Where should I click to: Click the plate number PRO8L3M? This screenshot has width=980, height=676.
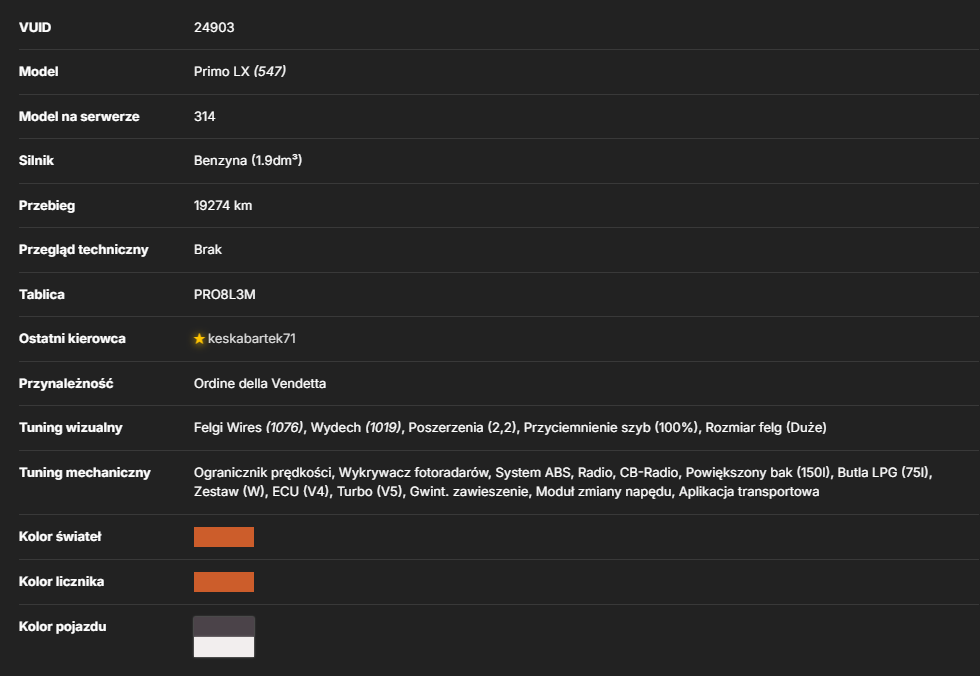pyautogui.click(x=224, y=294)
